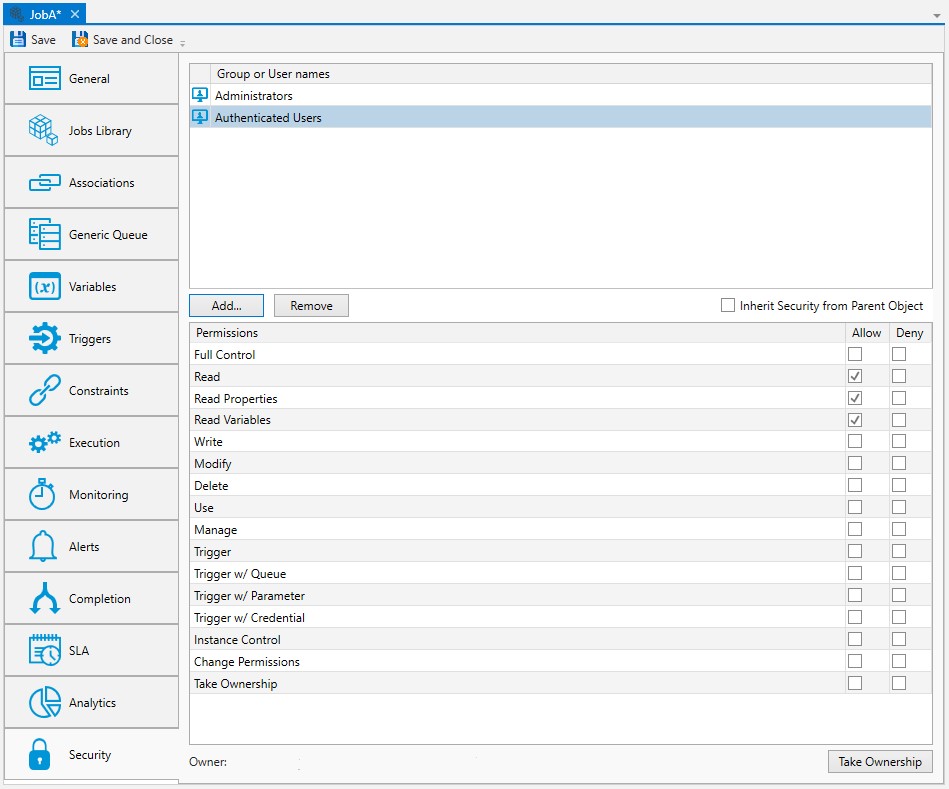Switch to the Variables tab
Image resolution: width=949 pixels, height=789 pixels.
(x=91, y=286)
